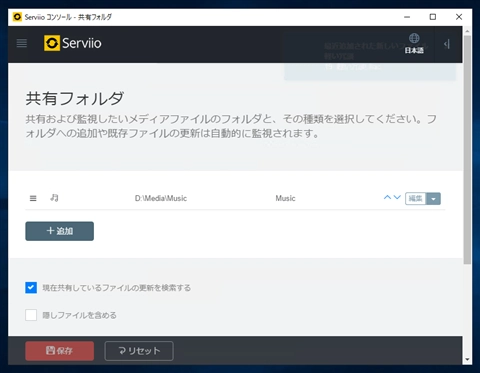Open the 日本語 language selector globe
This screenshot has width=480, height=373.
414,44
